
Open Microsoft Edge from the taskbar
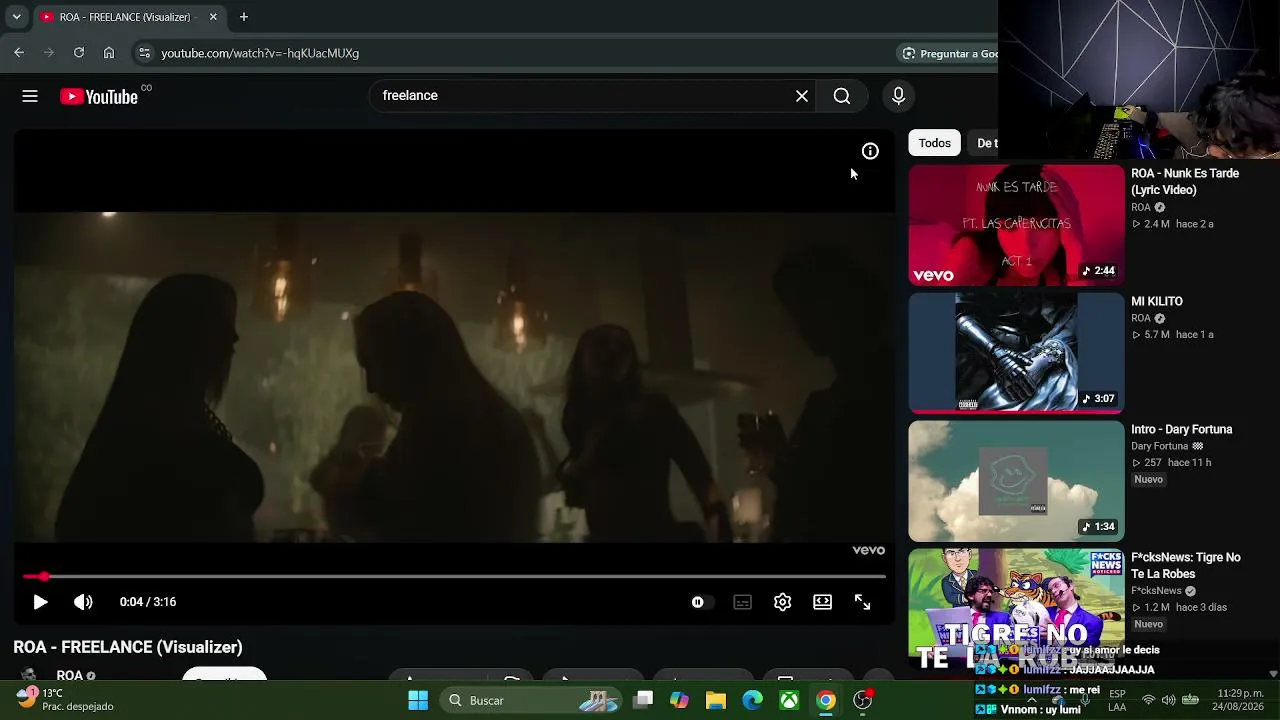(753, 700)
